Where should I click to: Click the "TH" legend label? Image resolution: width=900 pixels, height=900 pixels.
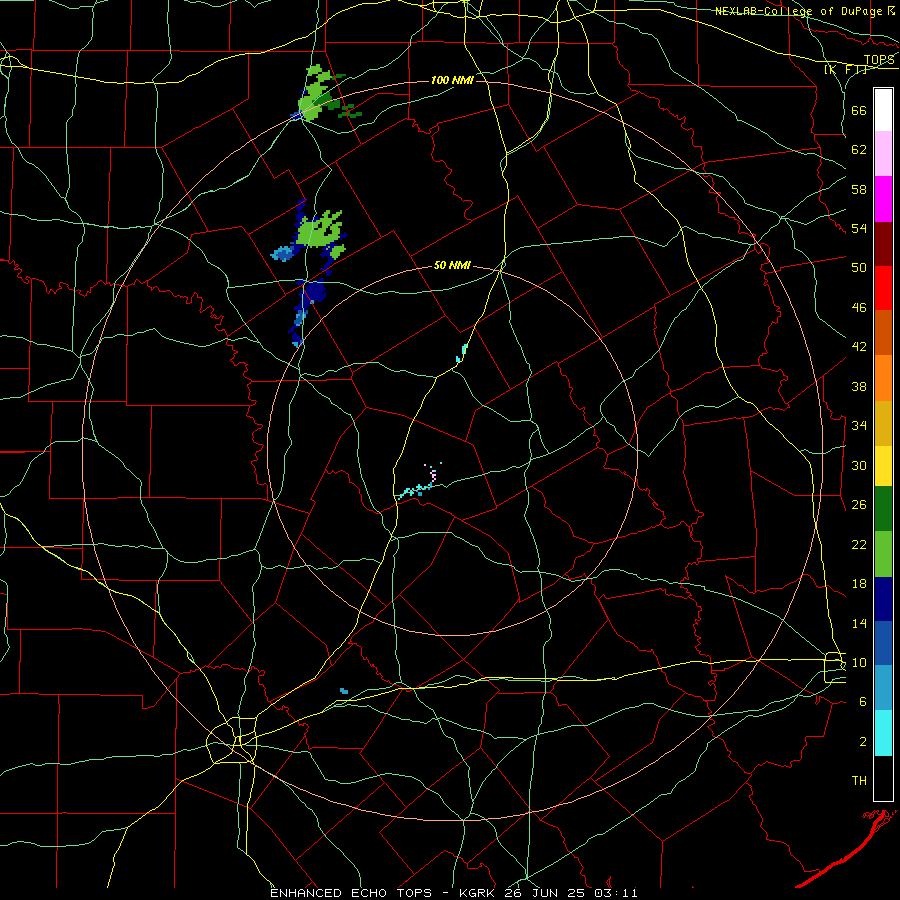click(859, 781)
